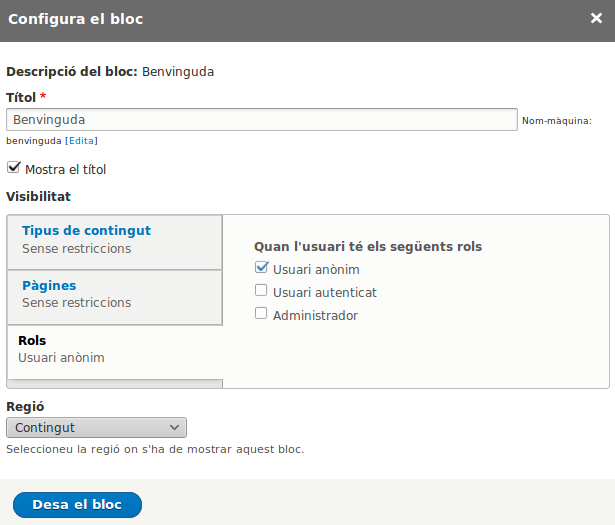Click the Edita machine name link

(82, 141)
